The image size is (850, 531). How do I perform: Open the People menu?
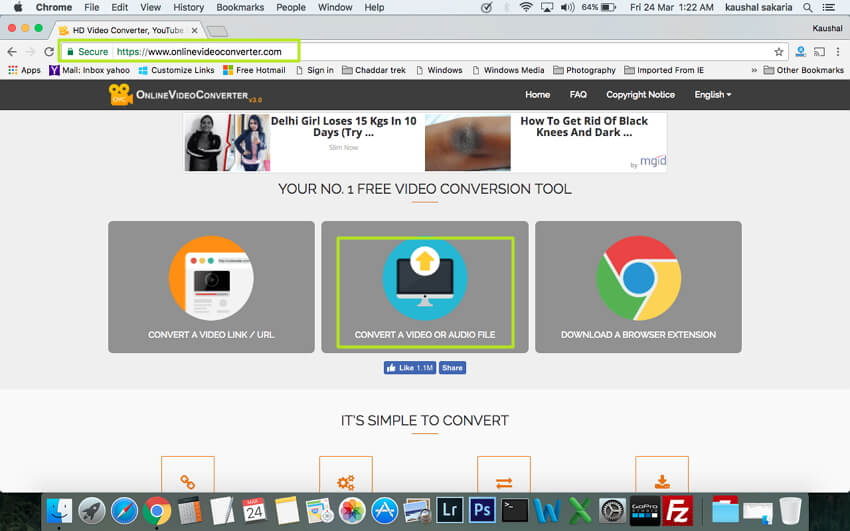pos(291,7)
